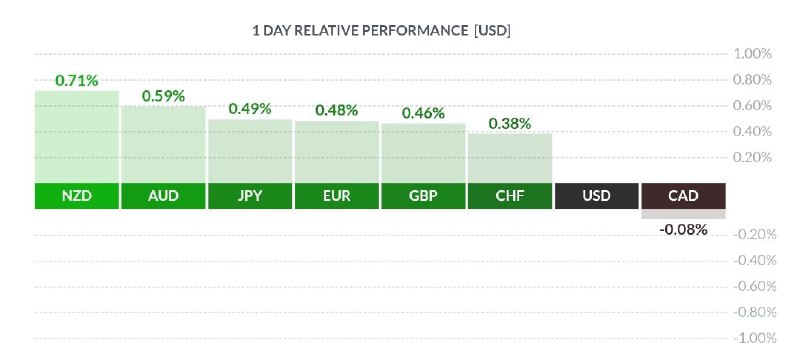This screenshot has height=360, width=800.
Task: Click the CHF 0.38% performance bar
Action: click(x=510, y=158)
